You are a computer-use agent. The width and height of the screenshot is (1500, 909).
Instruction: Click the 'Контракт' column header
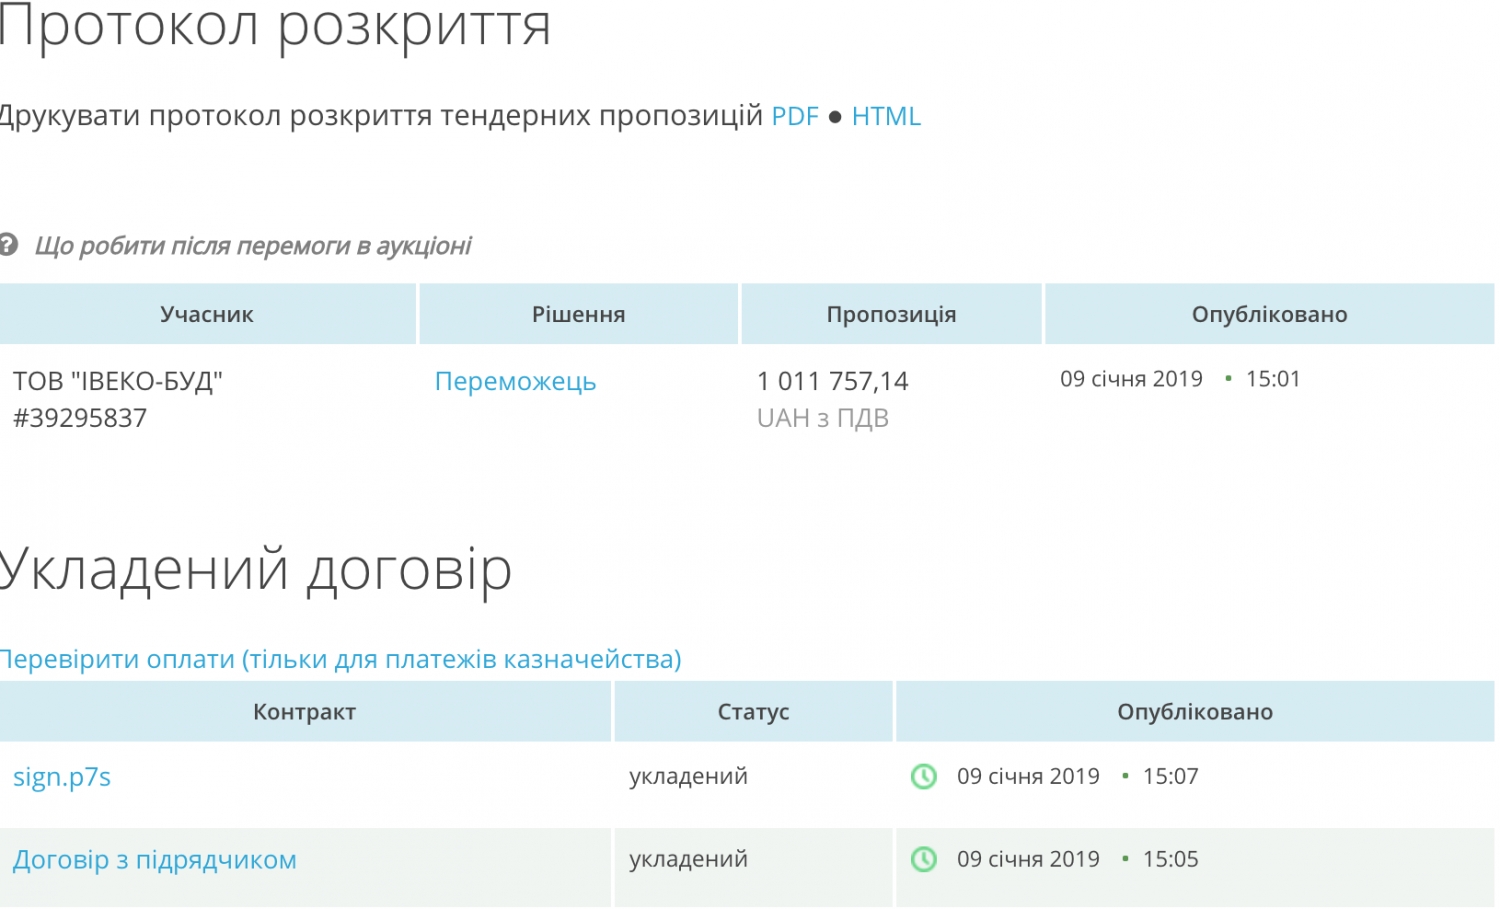point(304,712)
